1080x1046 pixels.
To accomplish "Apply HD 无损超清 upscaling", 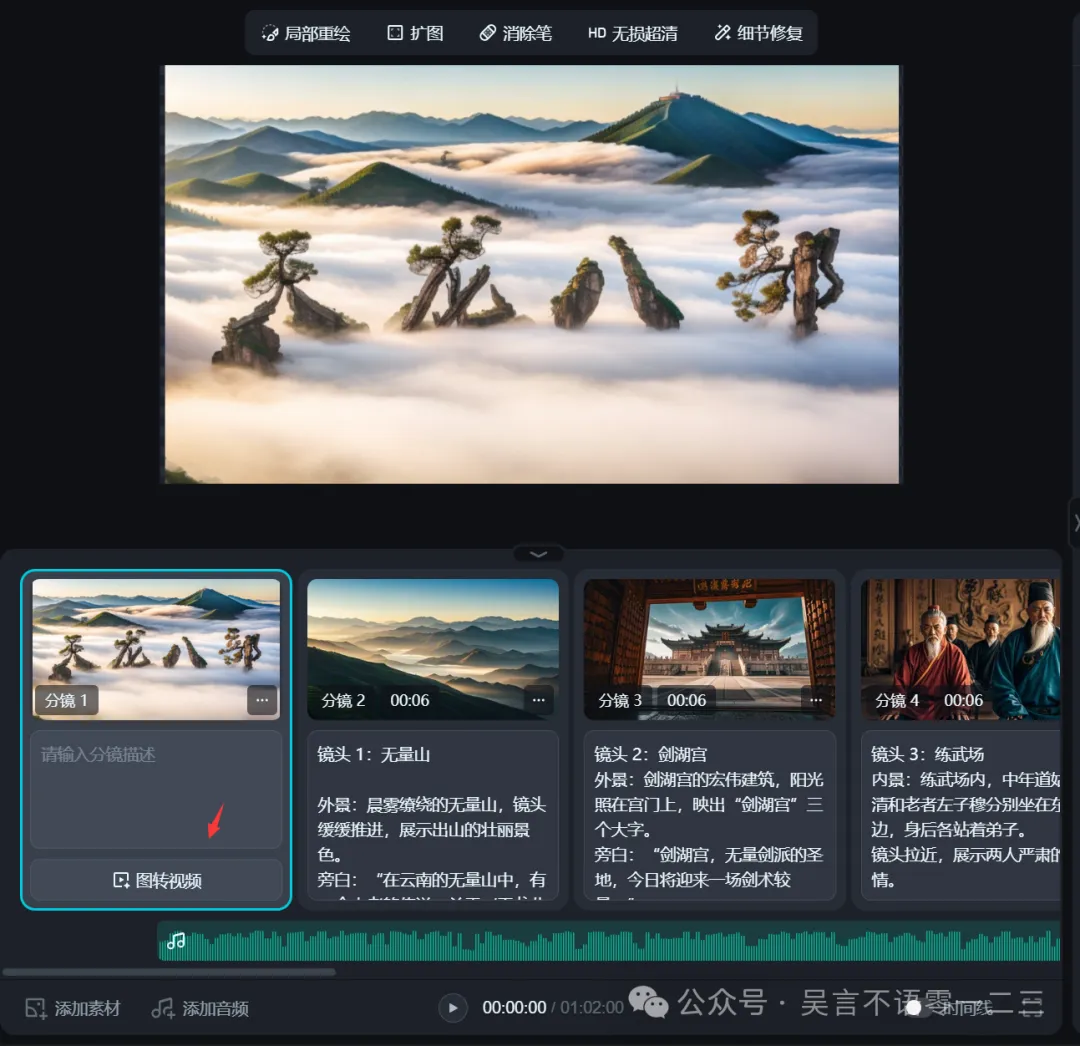I will 632,33.
